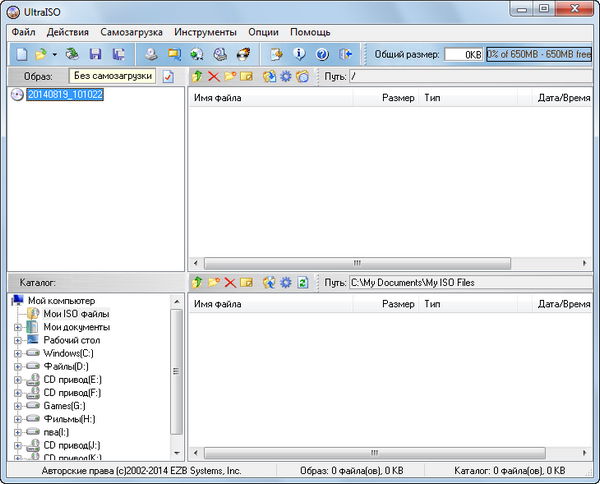Expand the Games(G:) drive node
The image size is (600, 484).
tap(17, 406)
